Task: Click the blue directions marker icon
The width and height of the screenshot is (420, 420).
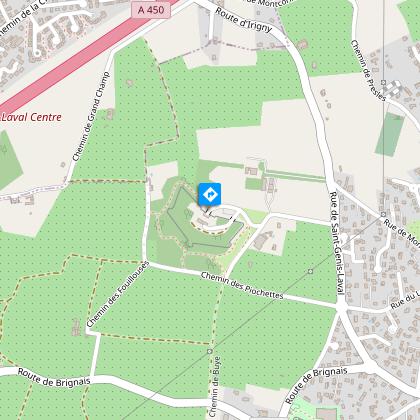Action: pos(210,194)
